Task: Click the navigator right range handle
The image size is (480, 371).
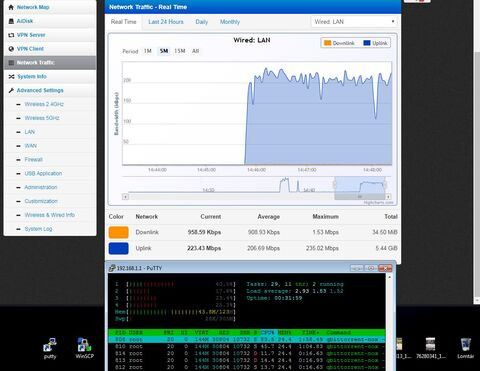Action: [x=385, y=184]
